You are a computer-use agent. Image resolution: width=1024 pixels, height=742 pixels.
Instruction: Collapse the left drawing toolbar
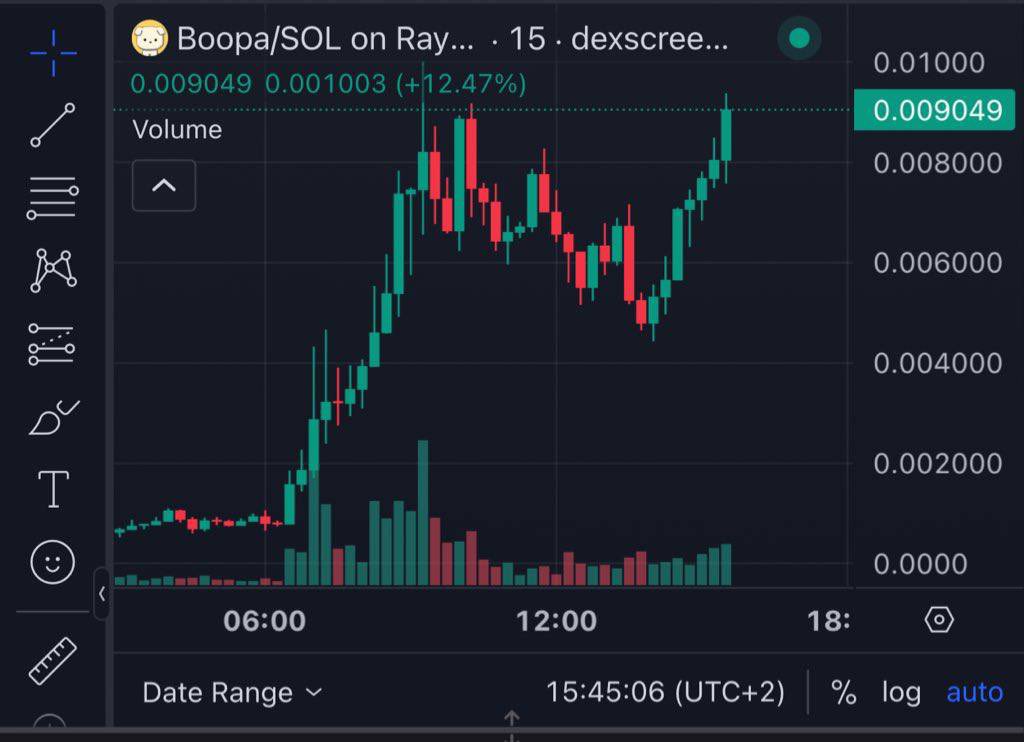pyautogui.click(x=102, y=594)
